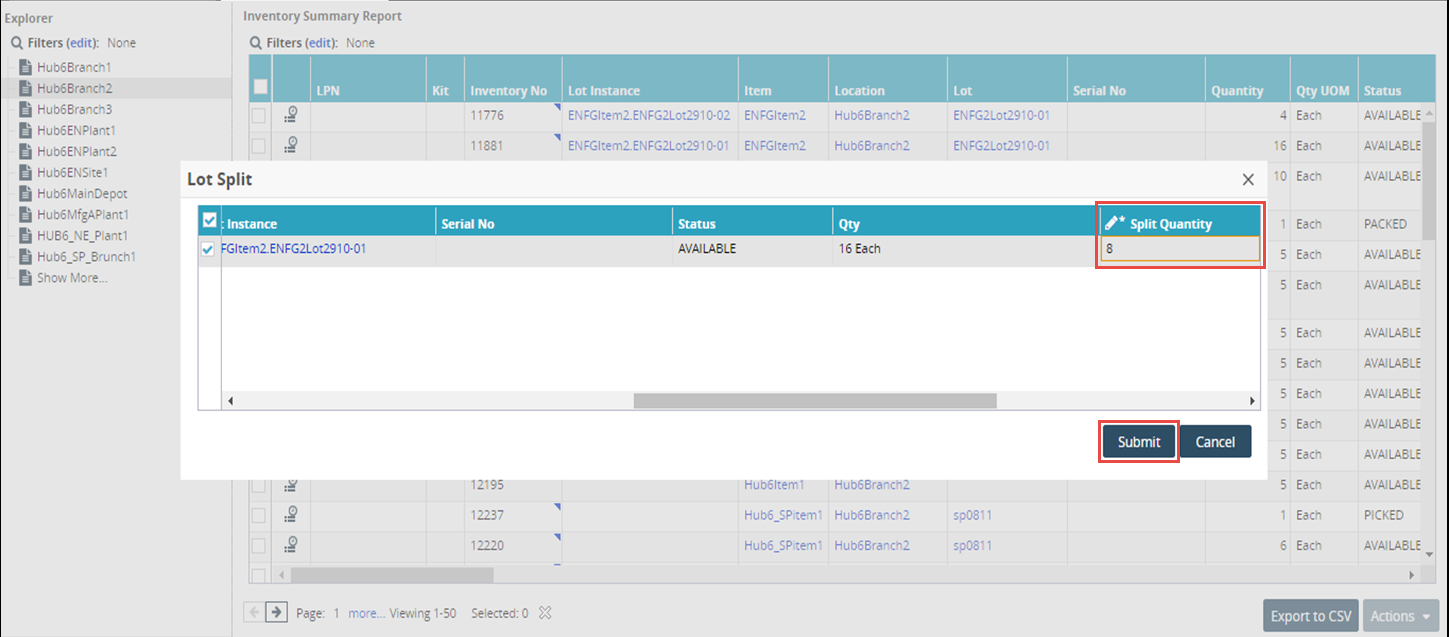Viewport: 1449px width, 637px height.
Task: Select Hub6Branch2 in Explorer tree
Action: (74, 88)
